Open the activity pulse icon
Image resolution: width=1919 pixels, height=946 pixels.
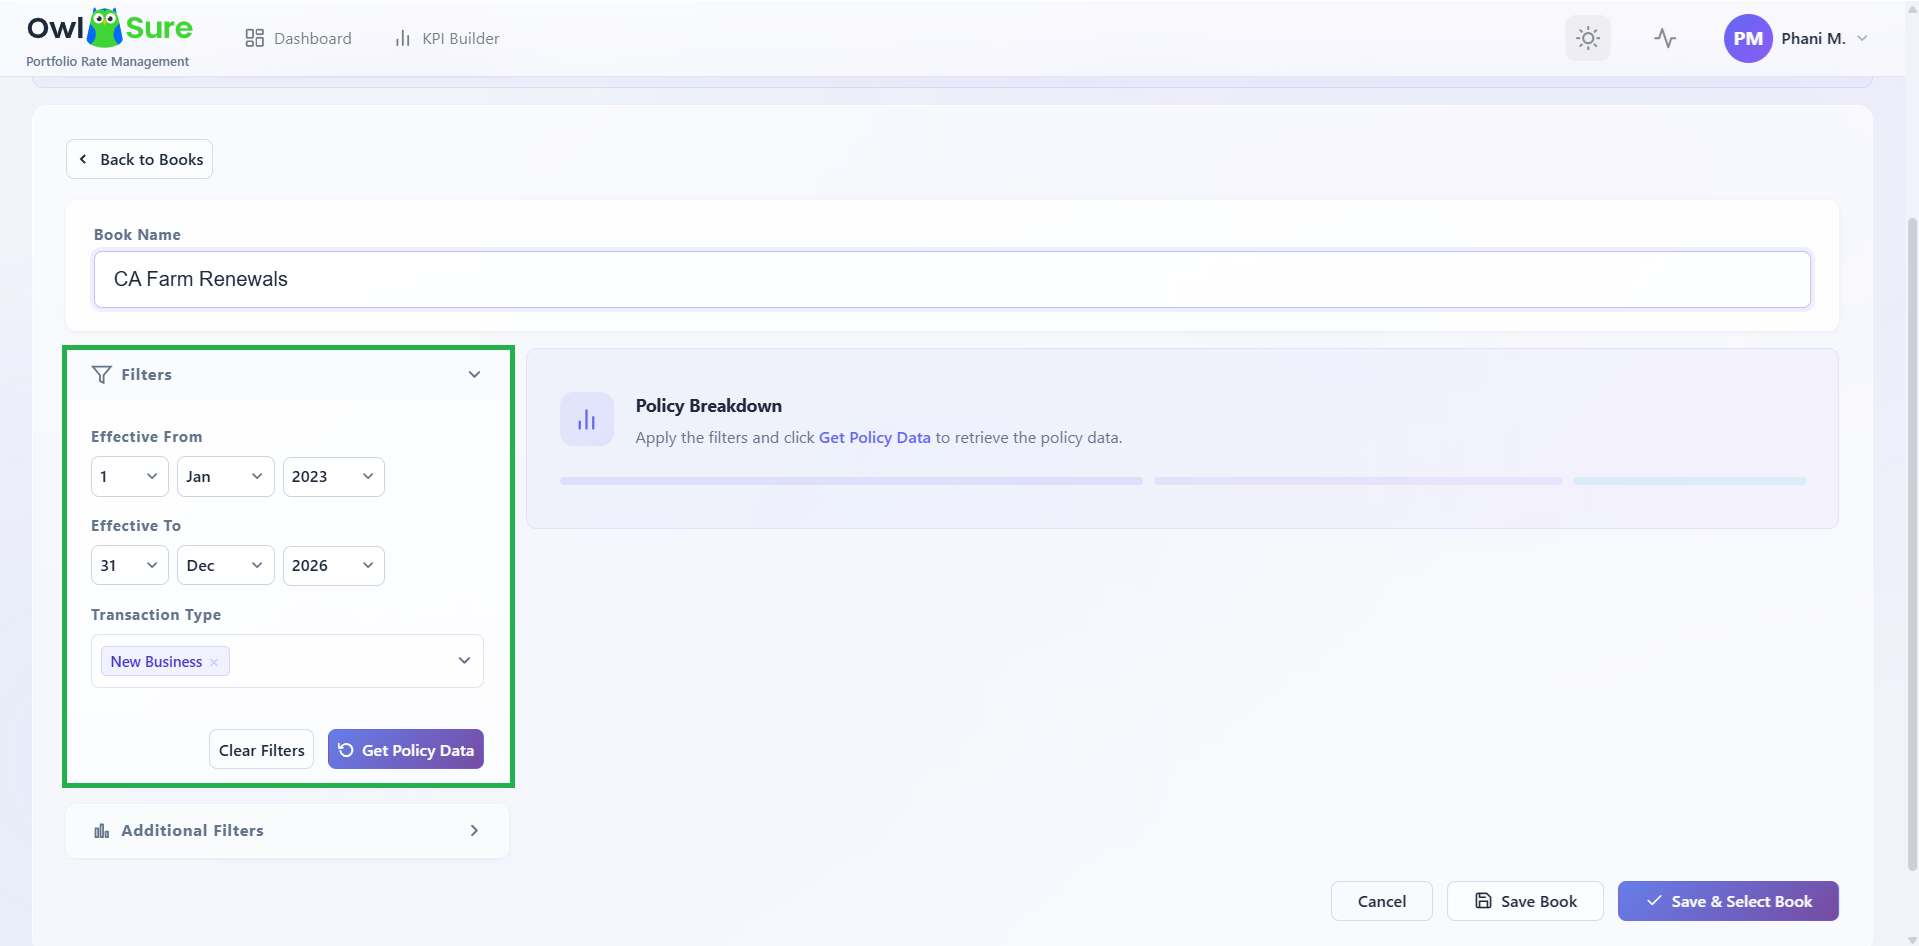tap(1665, 38)
